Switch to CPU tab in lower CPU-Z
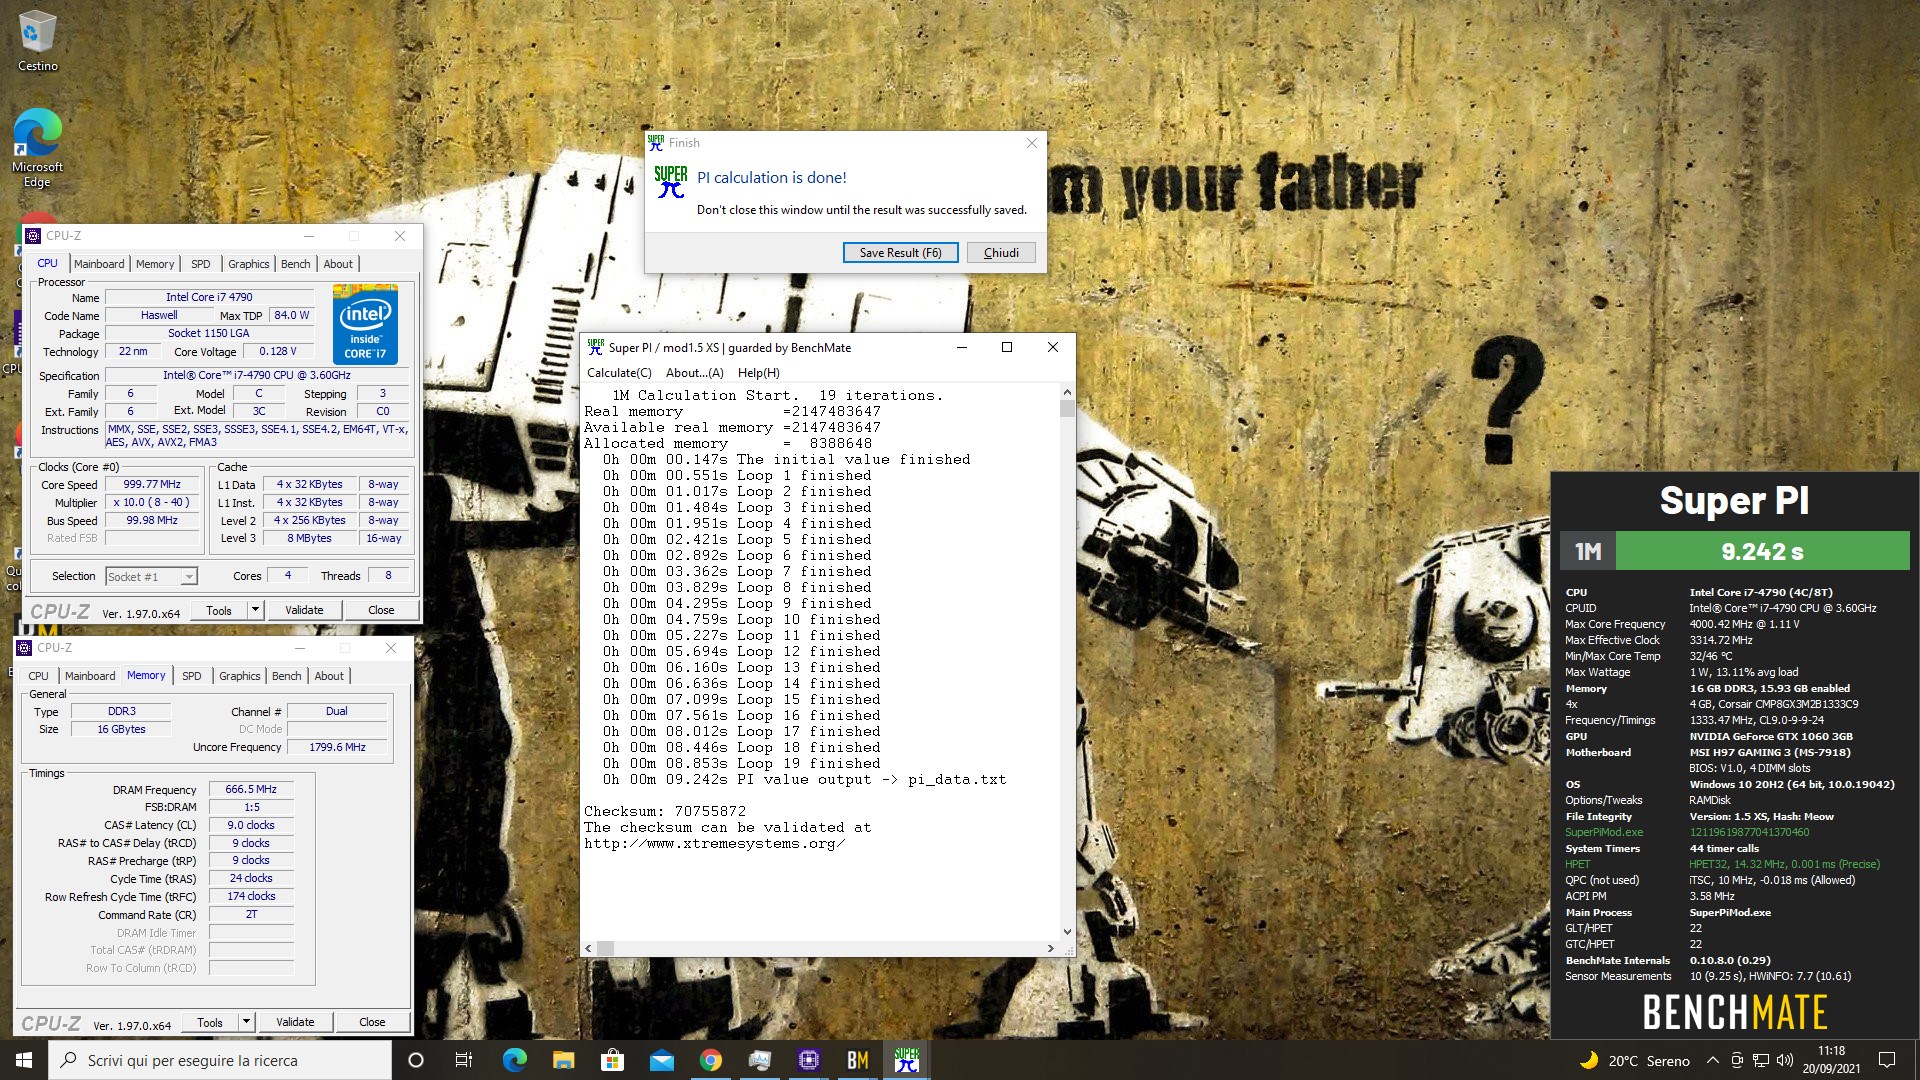 pos(38,676)
